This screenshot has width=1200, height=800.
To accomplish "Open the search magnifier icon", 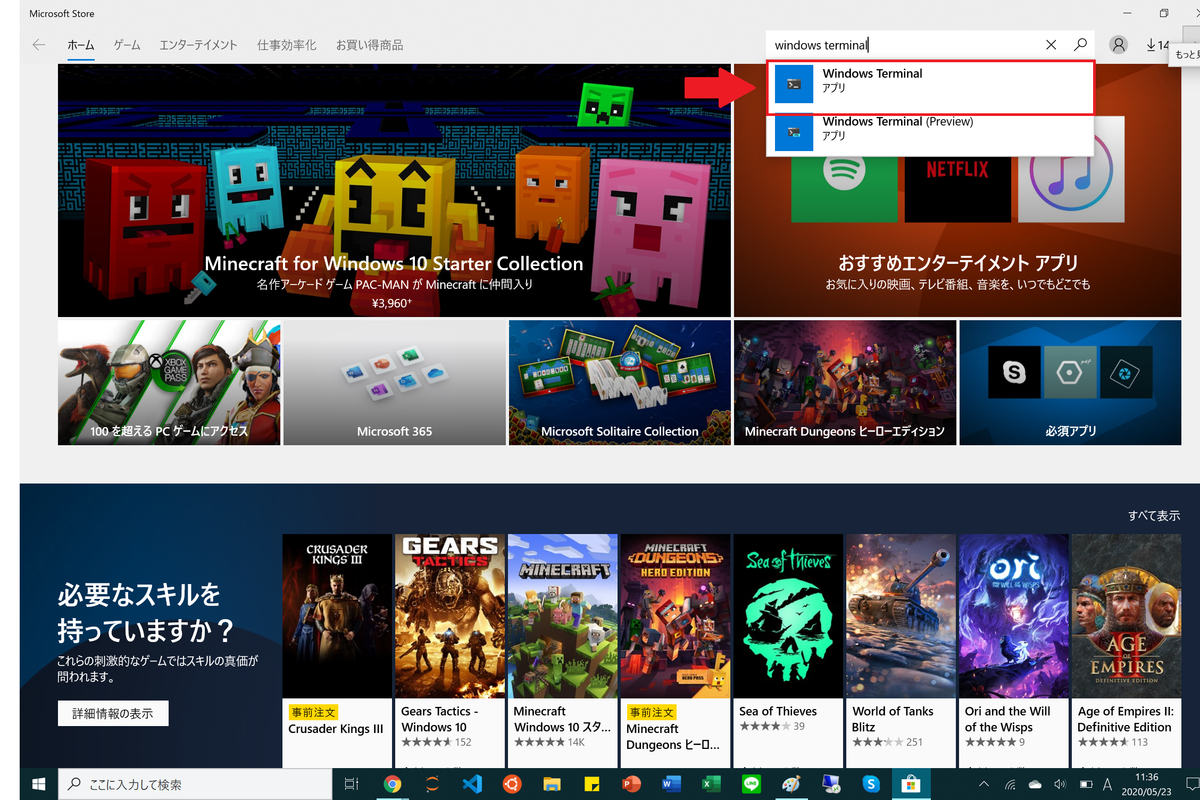I will (x=1080, y=44).
